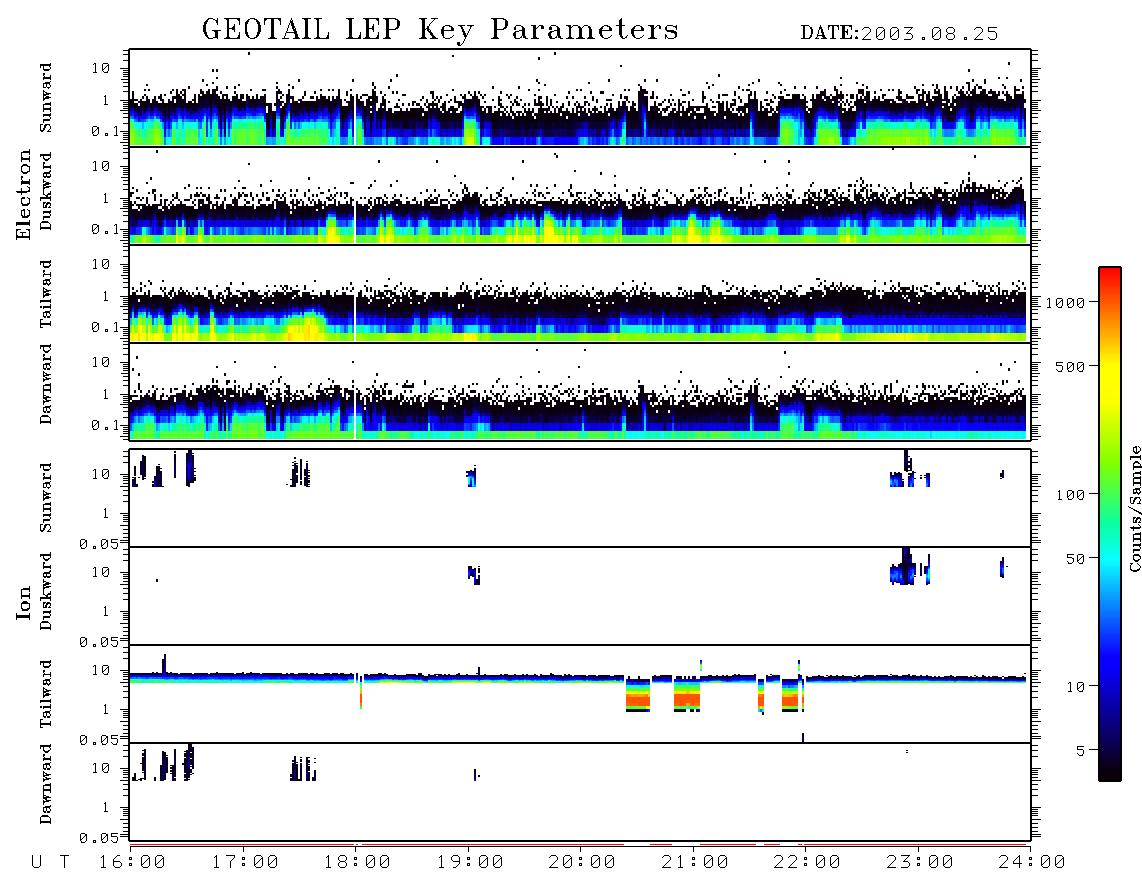This screenshot has height=880, width=1142.
Task: Click the rainbow Counts/Sample color scale bar
Action: coord(1110,524)
